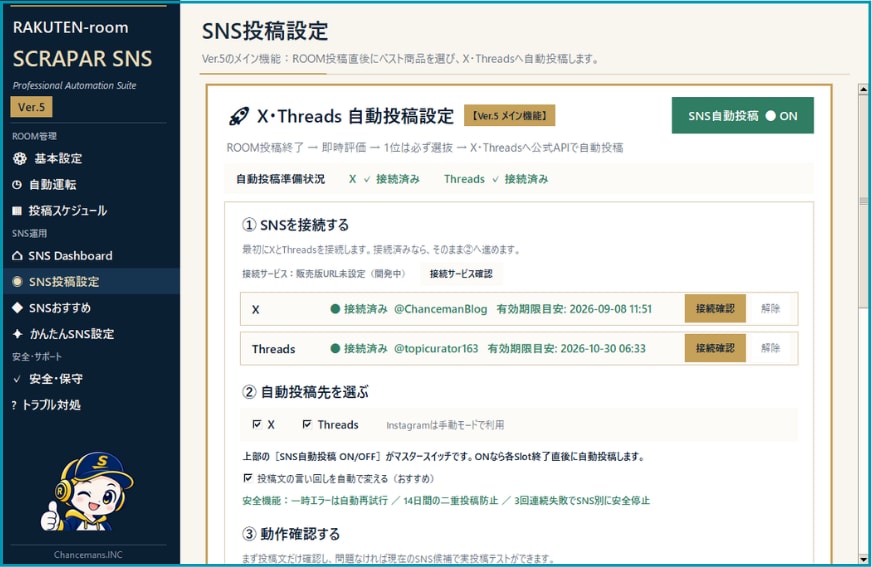The image size is (872, 567).
Task: Open 投稿スケジュール in the sidebar
Action: [91, 211]
